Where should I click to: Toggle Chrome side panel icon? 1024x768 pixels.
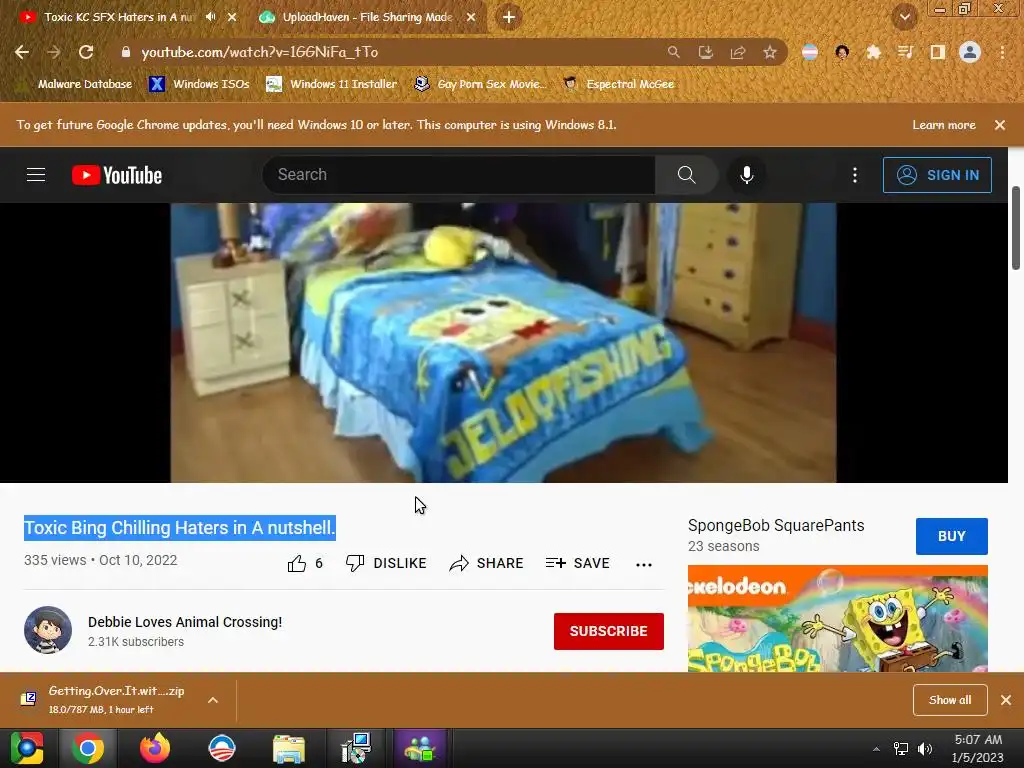(938, 52)
